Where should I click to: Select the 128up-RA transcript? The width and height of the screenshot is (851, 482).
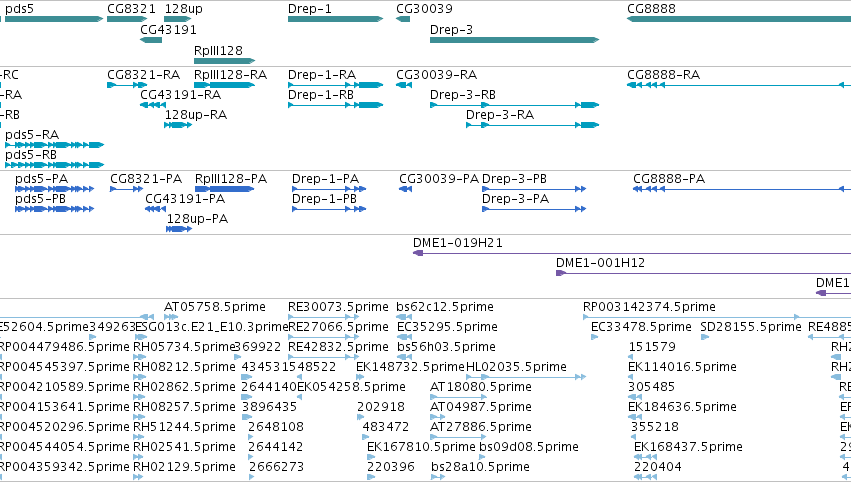[178, 125]
